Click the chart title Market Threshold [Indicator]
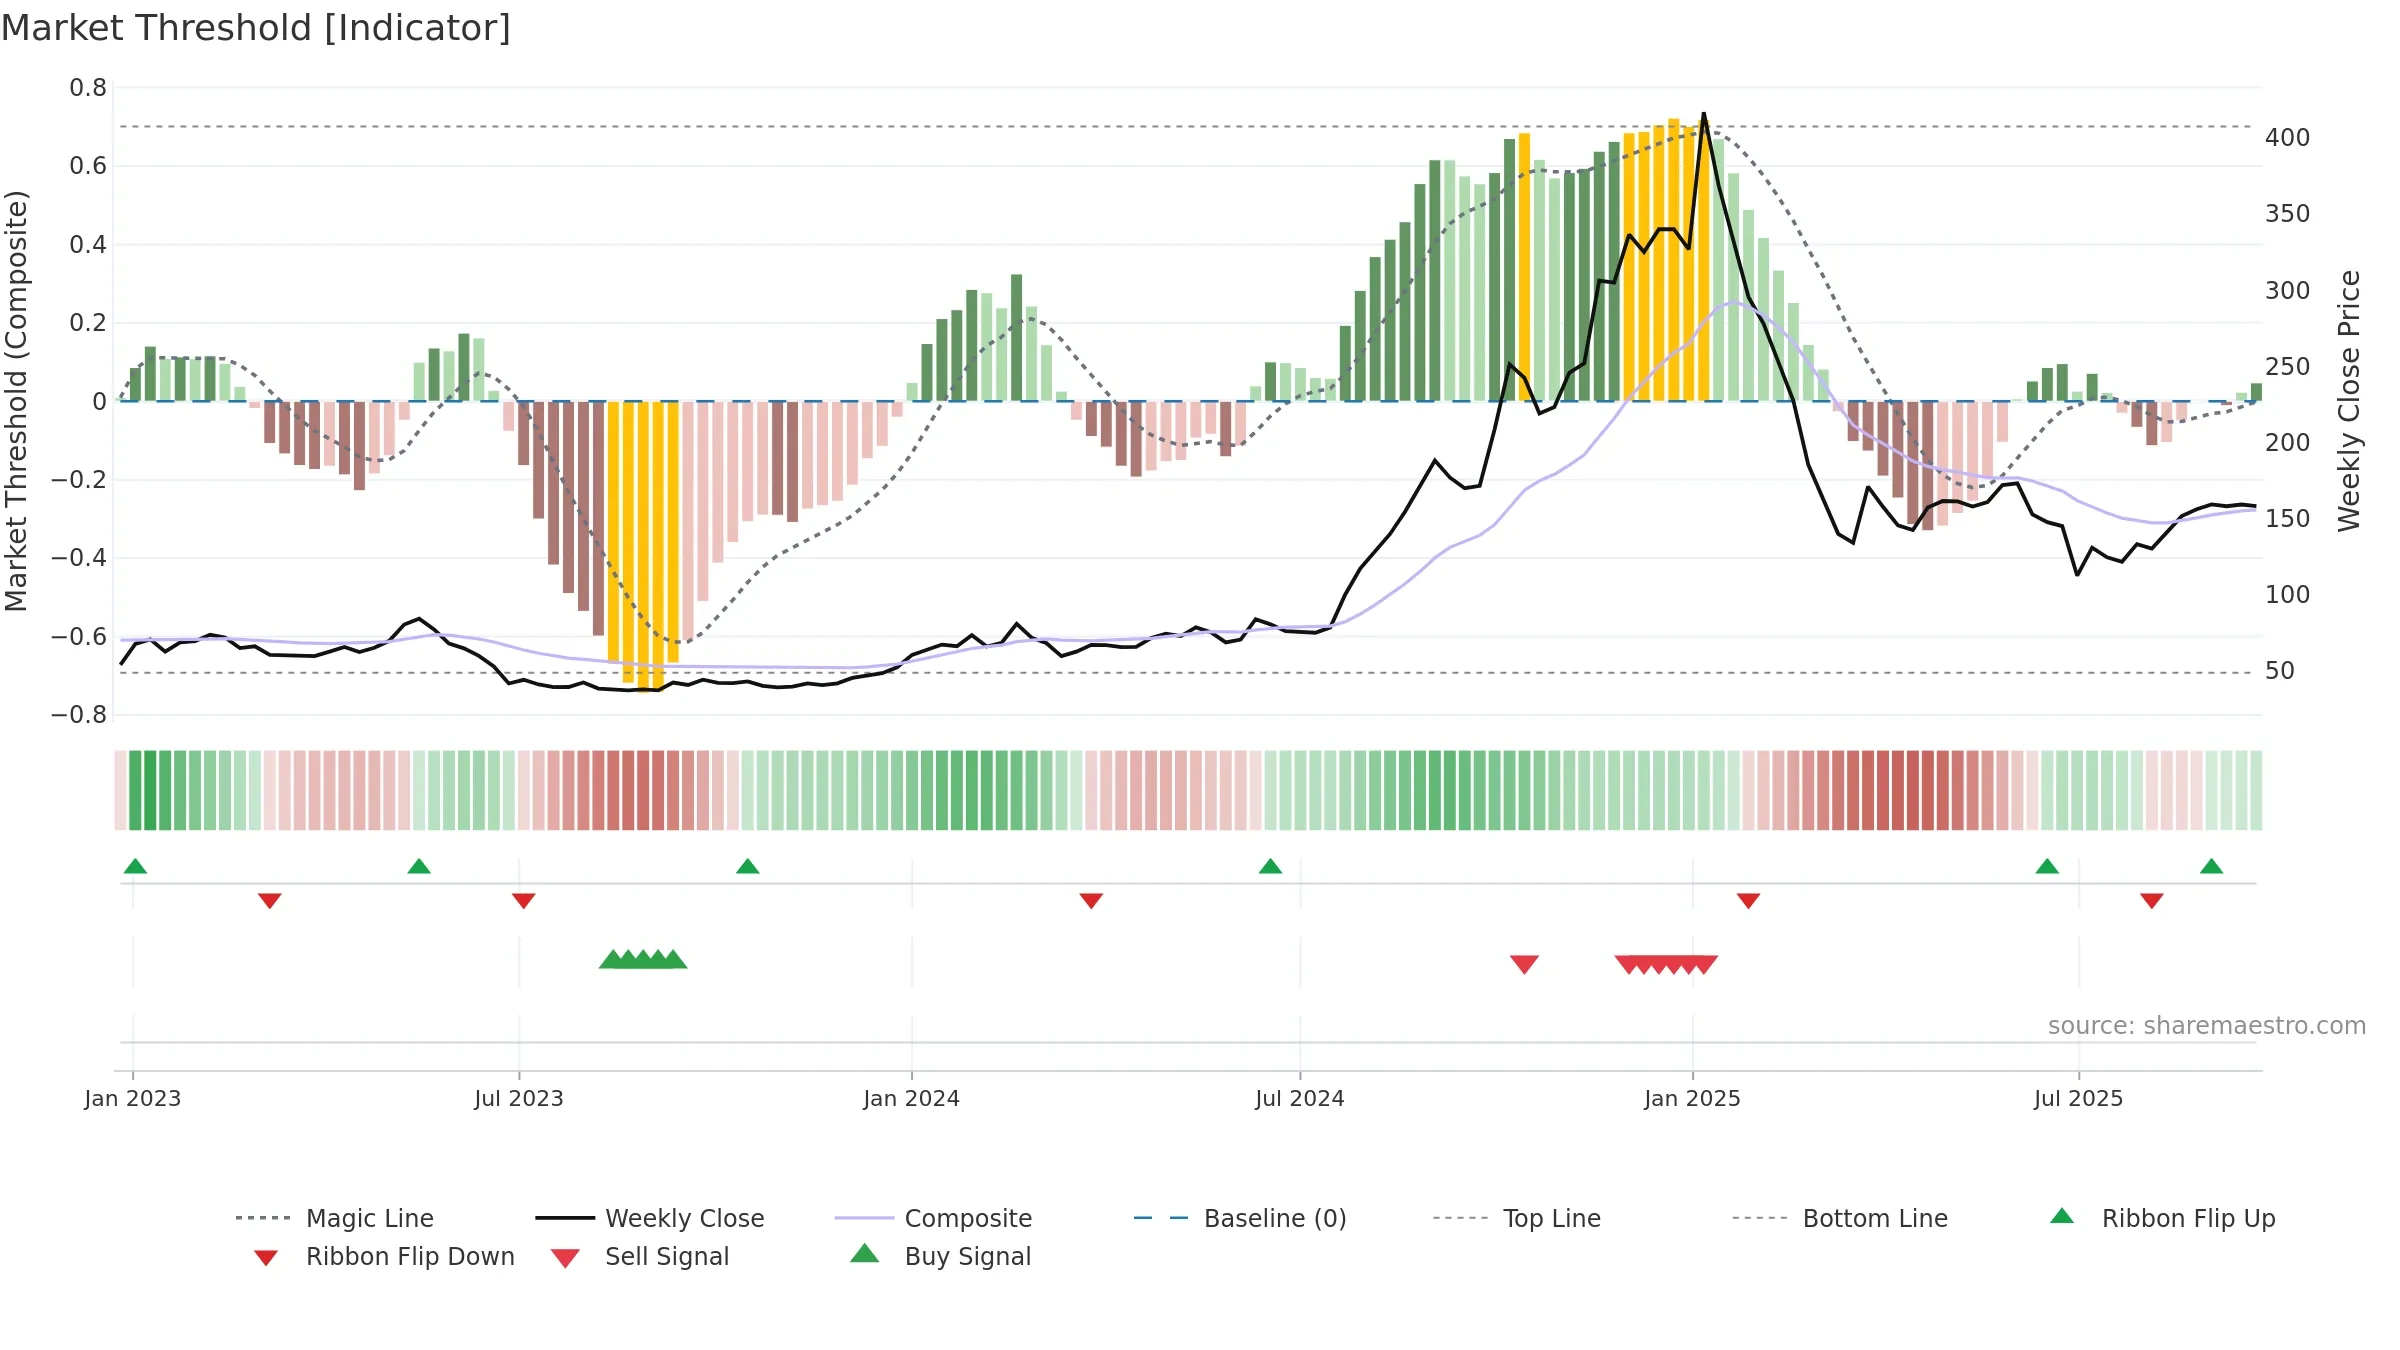The width and height of the screenshot is (2400, 1350). (x=256, y=28)
